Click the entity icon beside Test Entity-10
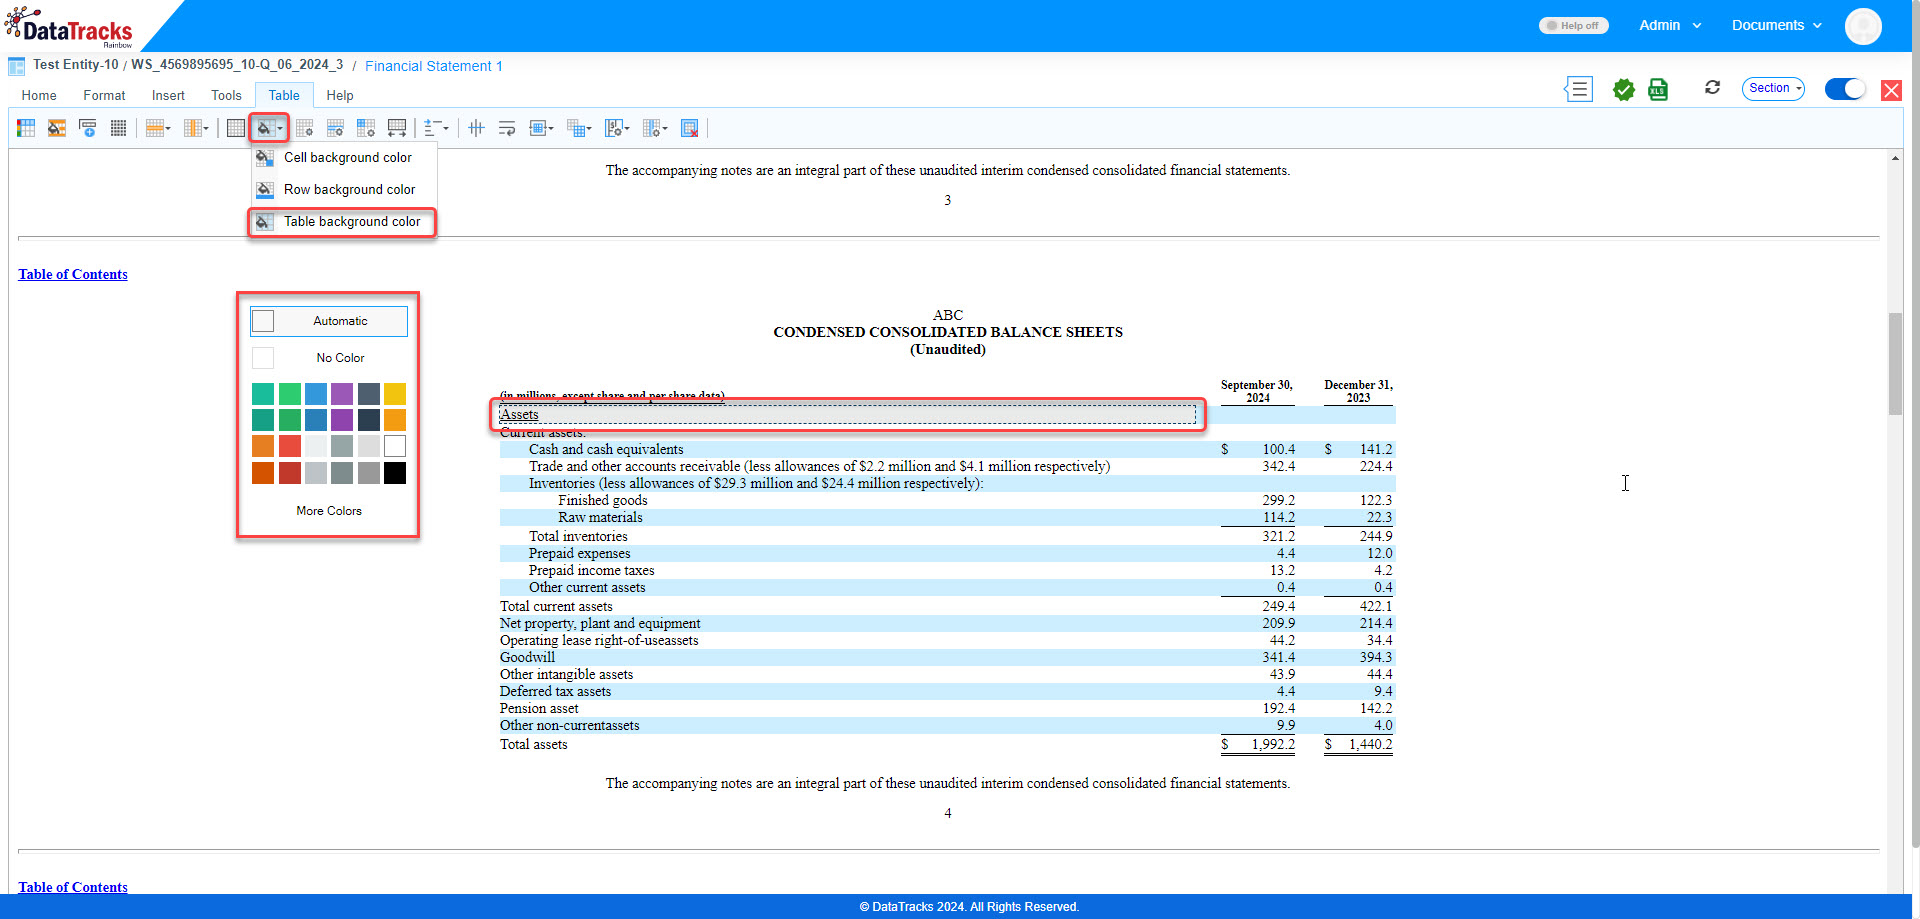1920x919 pixels. (x=16, y=66)
